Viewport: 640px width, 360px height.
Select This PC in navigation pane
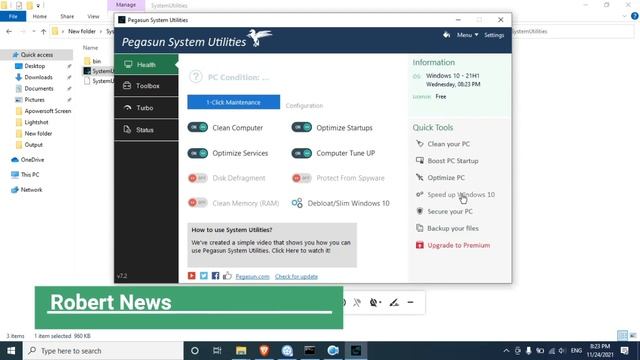click(30, 175)
